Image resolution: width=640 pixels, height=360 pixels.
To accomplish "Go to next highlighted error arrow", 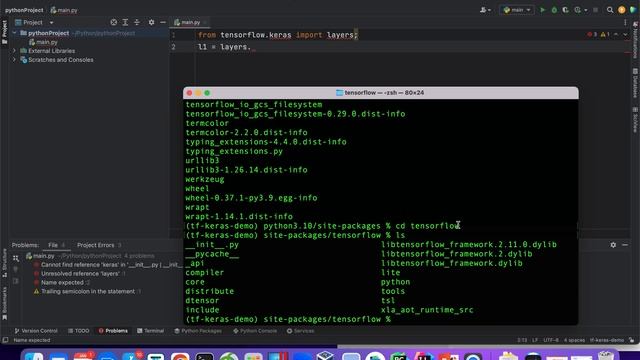I will (x=625, y=35).
